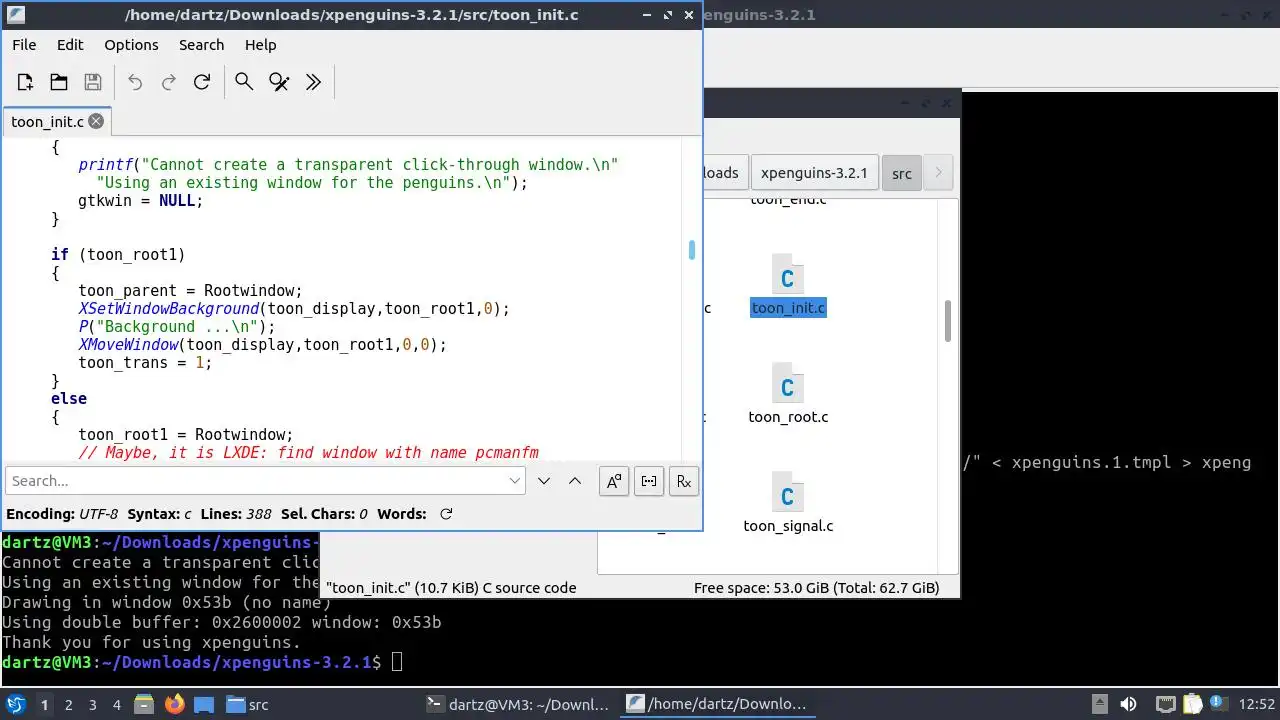
Task: Refresh the word count in status bar
Action: click(446, 514)
